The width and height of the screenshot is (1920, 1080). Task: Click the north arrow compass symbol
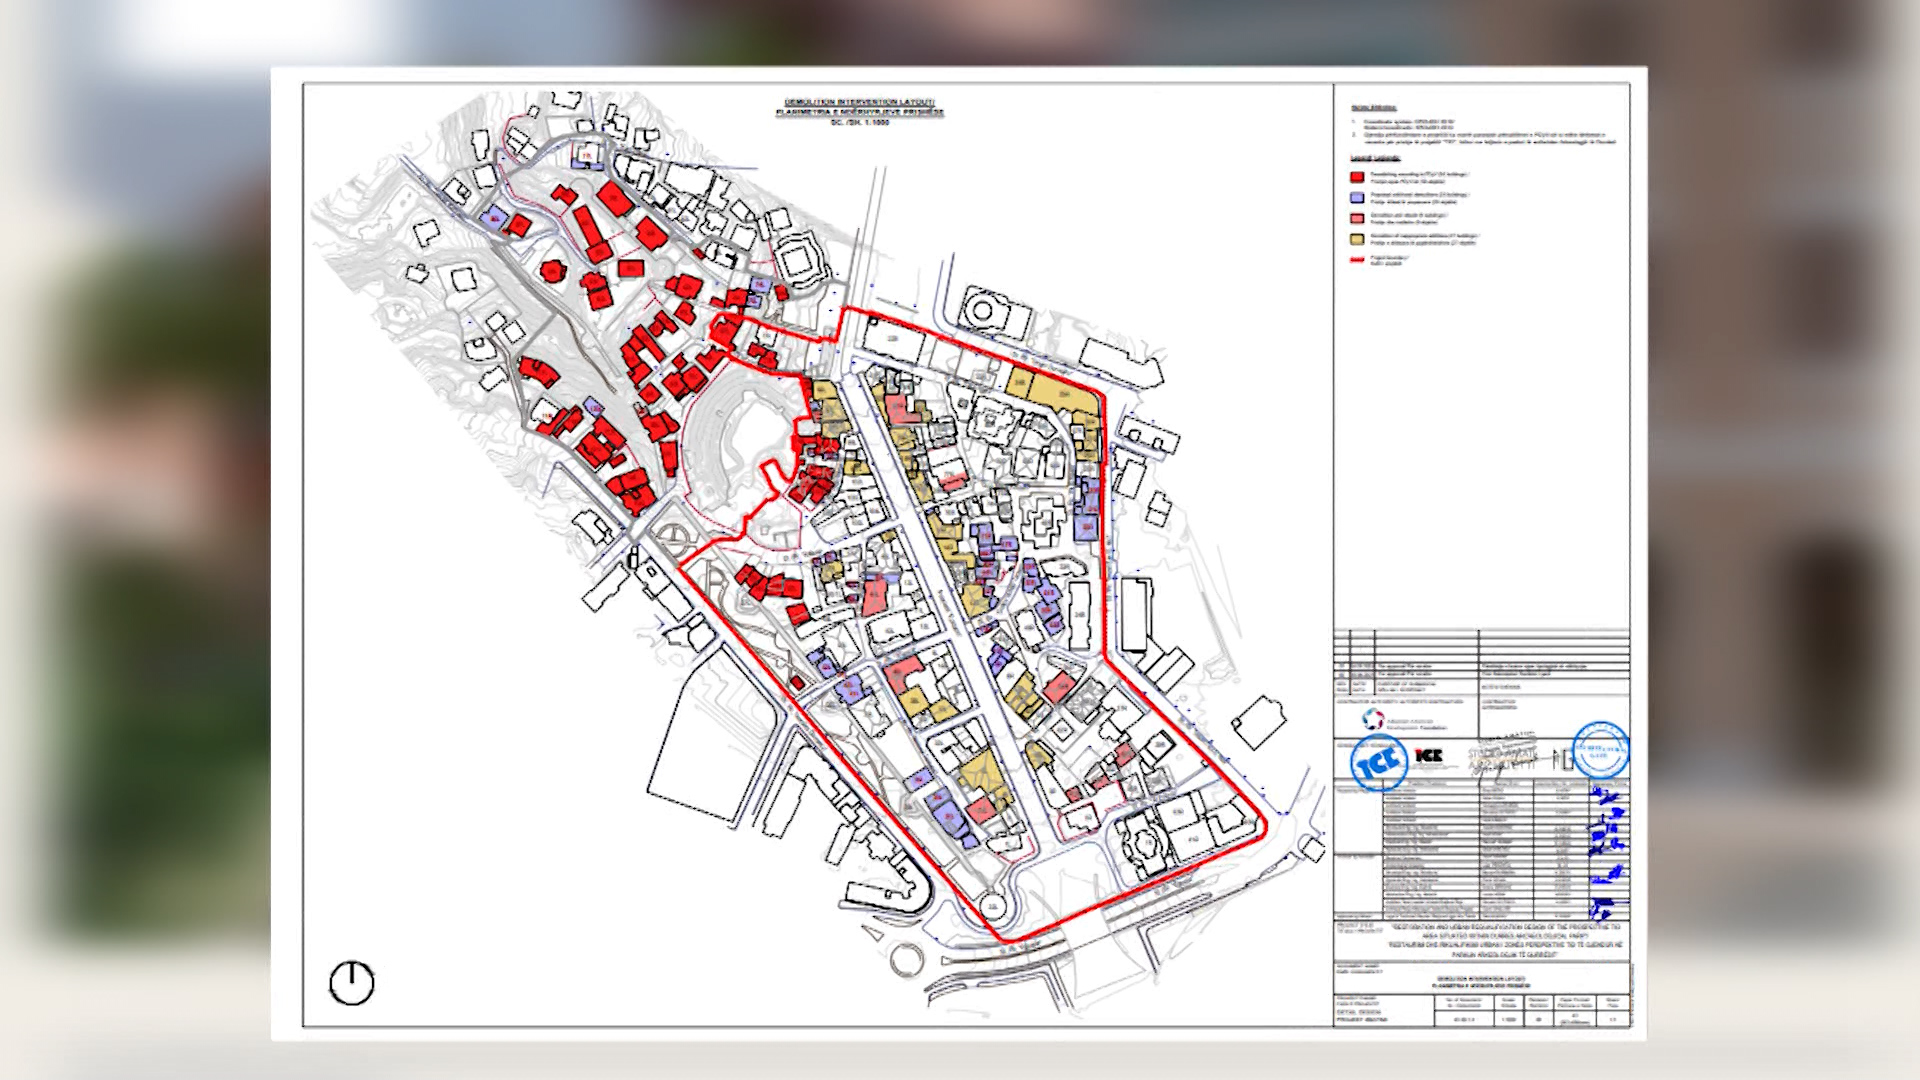click(x=351, y=983)
